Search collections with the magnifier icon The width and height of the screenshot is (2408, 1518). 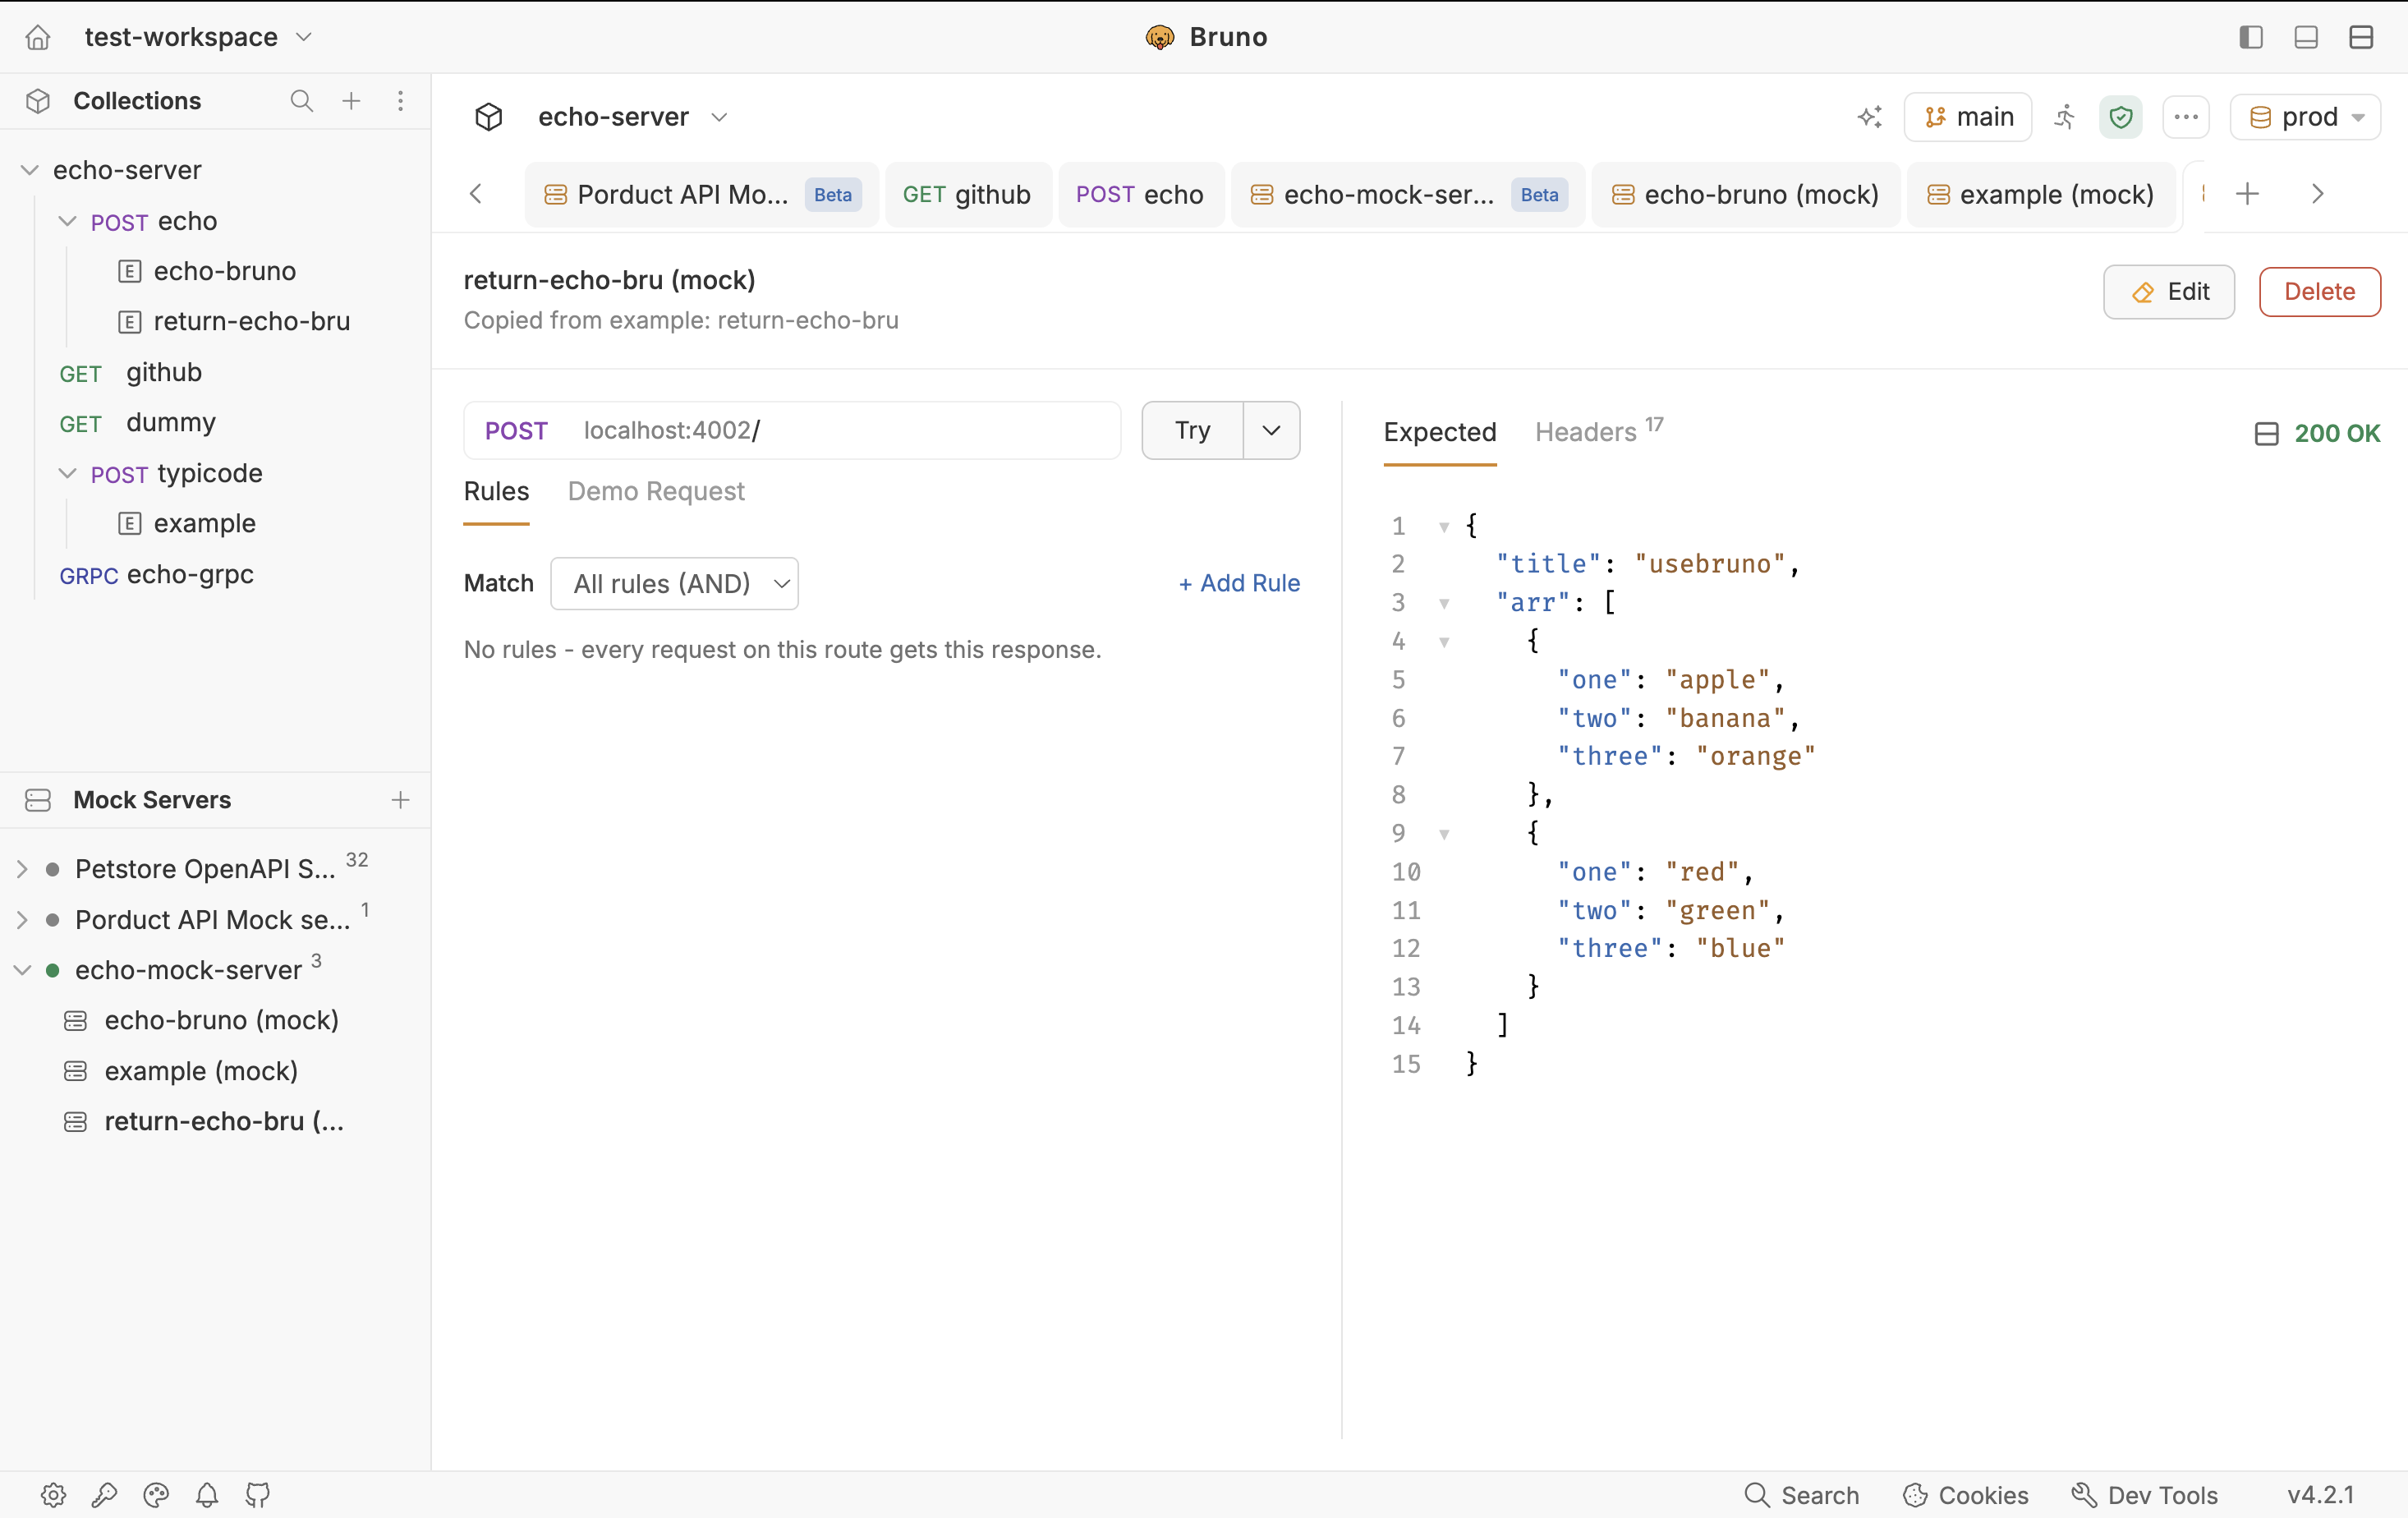pos(301,101)
